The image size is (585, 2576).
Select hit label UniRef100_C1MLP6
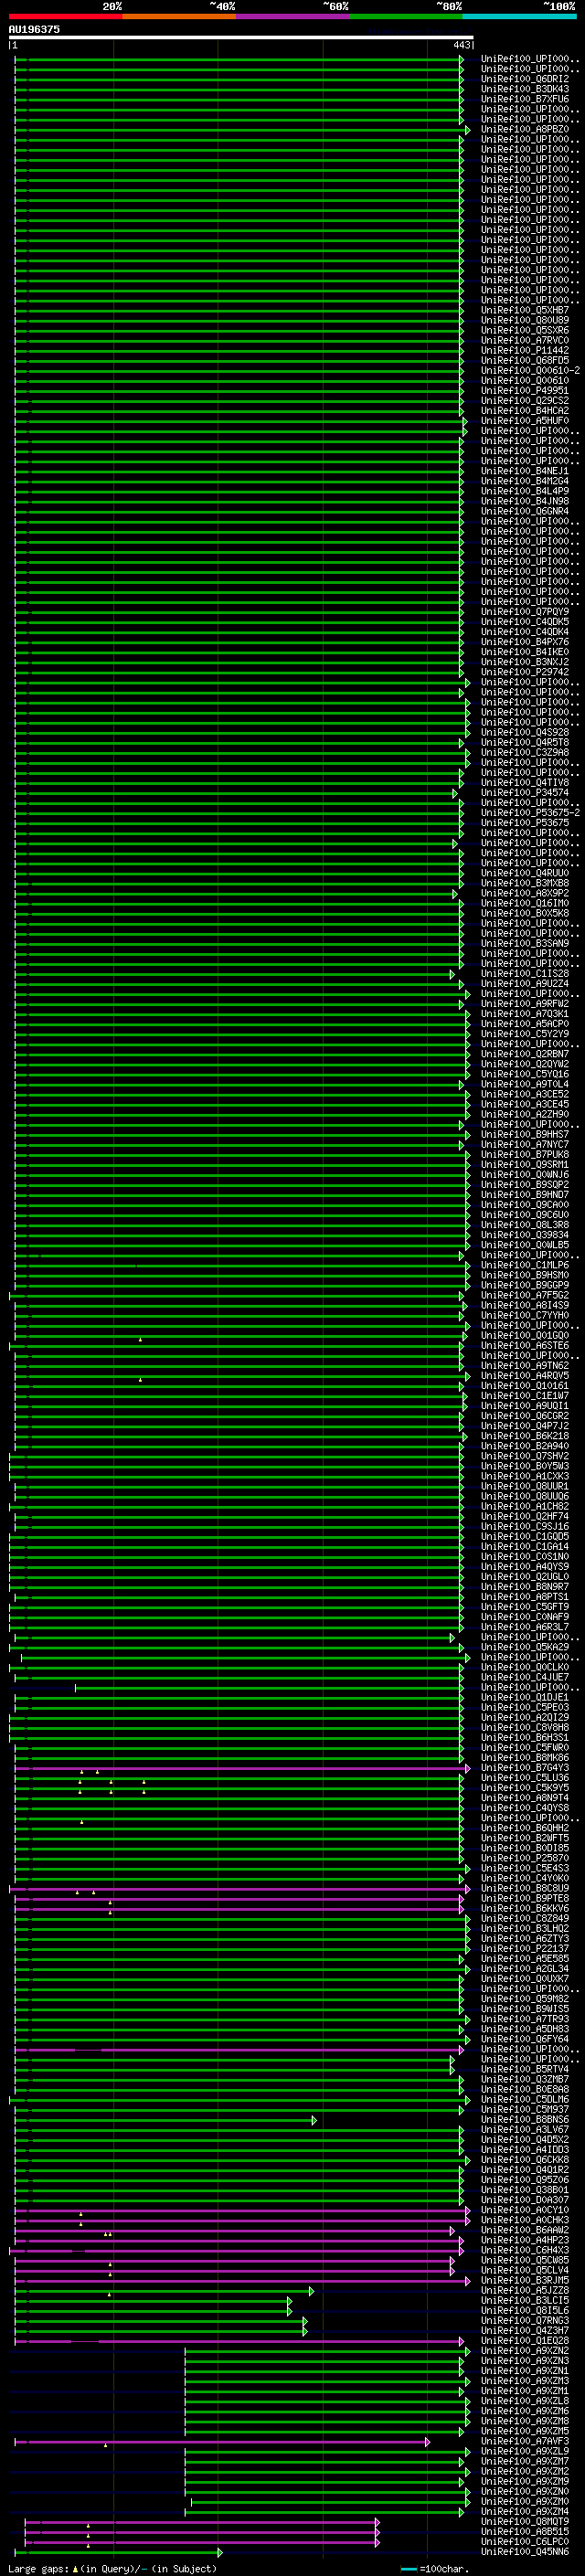(x=525, y=1265)
